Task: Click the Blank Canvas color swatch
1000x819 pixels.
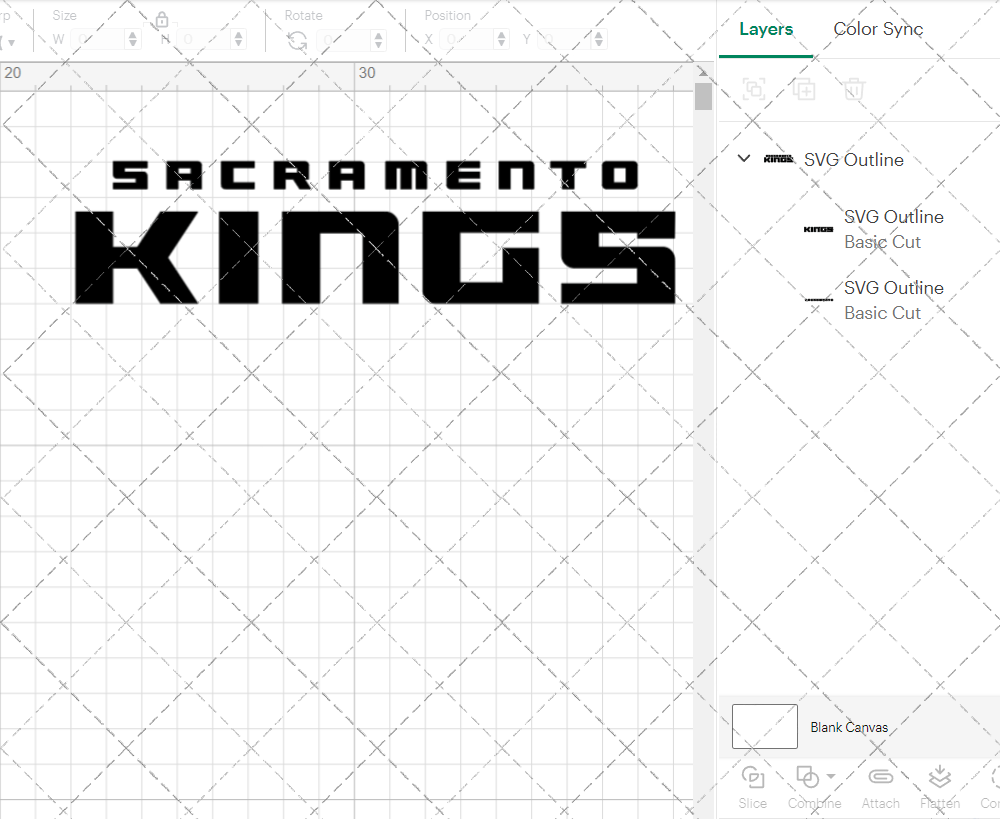Action: tap(764, 727)
